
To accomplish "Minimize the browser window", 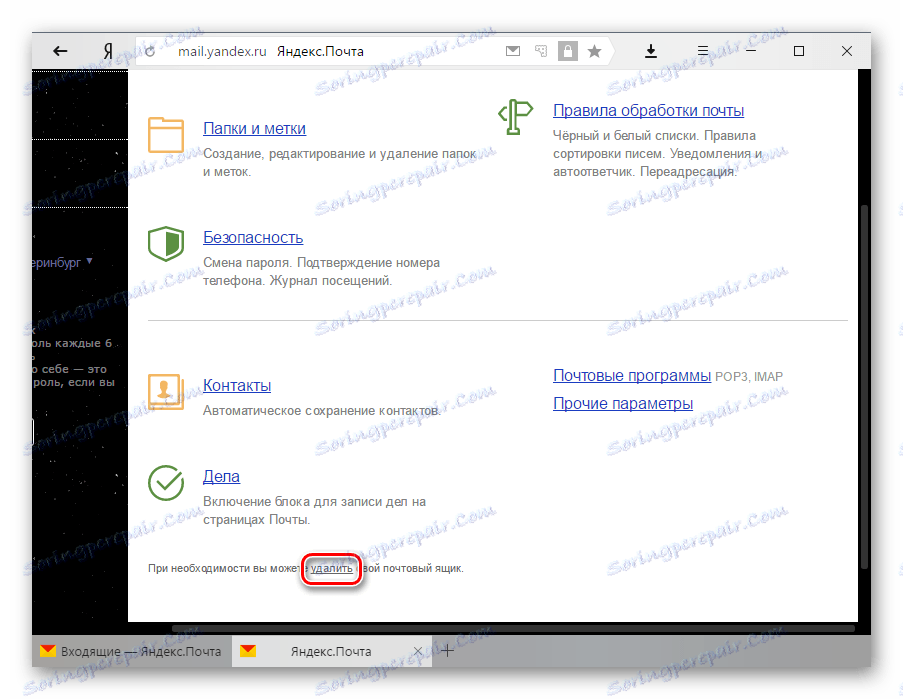I will pos(751,51).
